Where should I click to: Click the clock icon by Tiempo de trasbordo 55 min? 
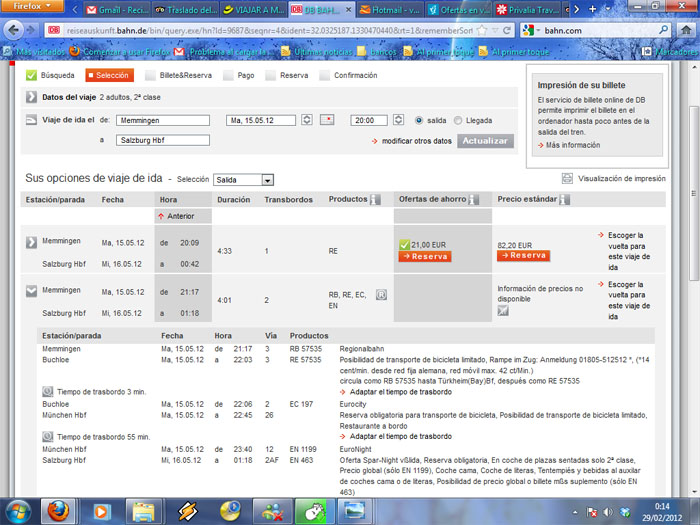coord(48,437)
